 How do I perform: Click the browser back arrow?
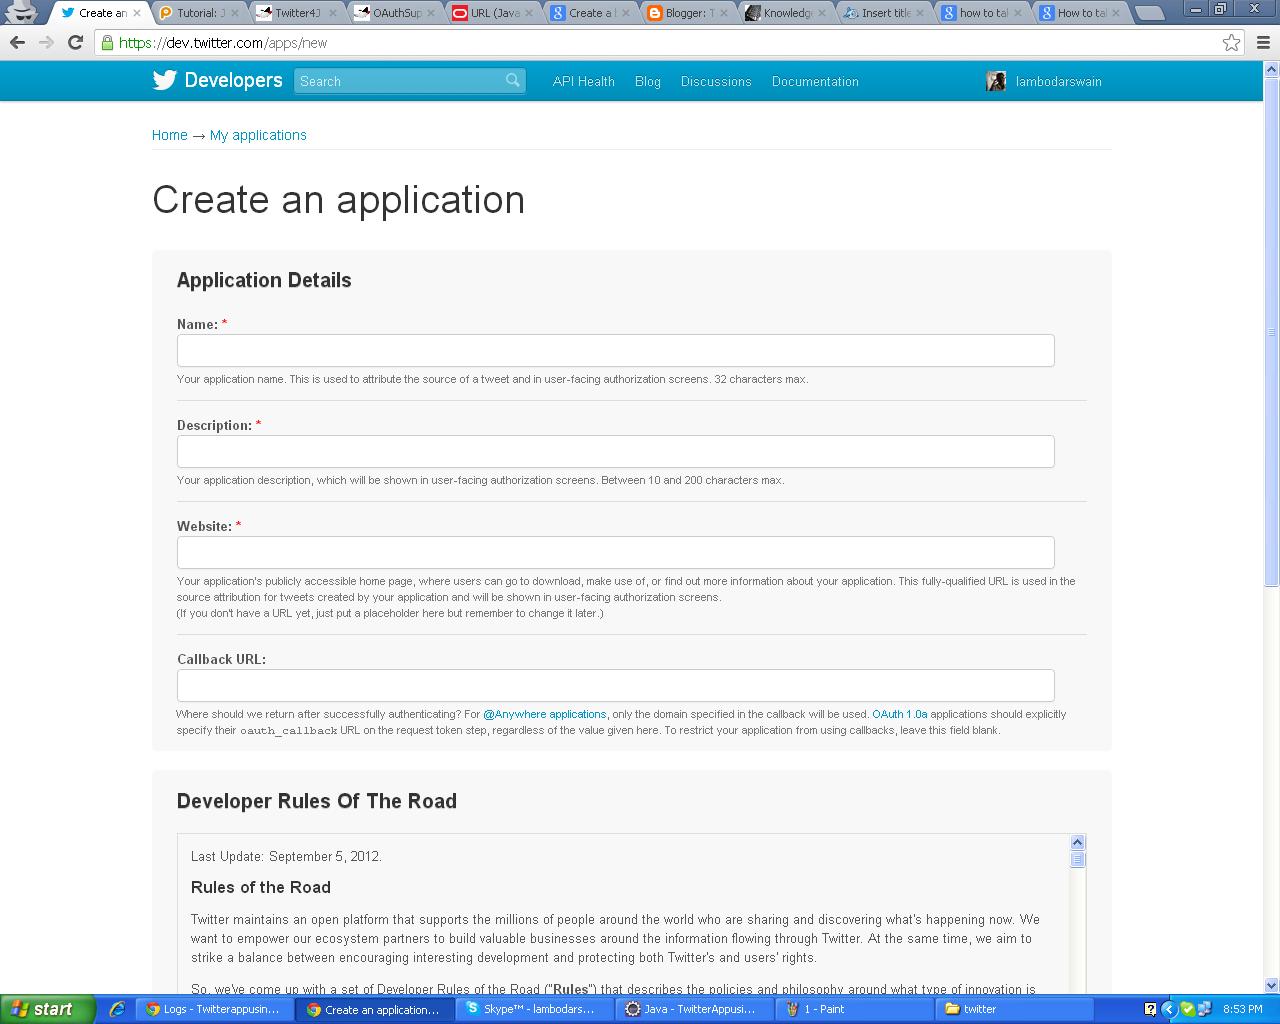click(17, 43)
